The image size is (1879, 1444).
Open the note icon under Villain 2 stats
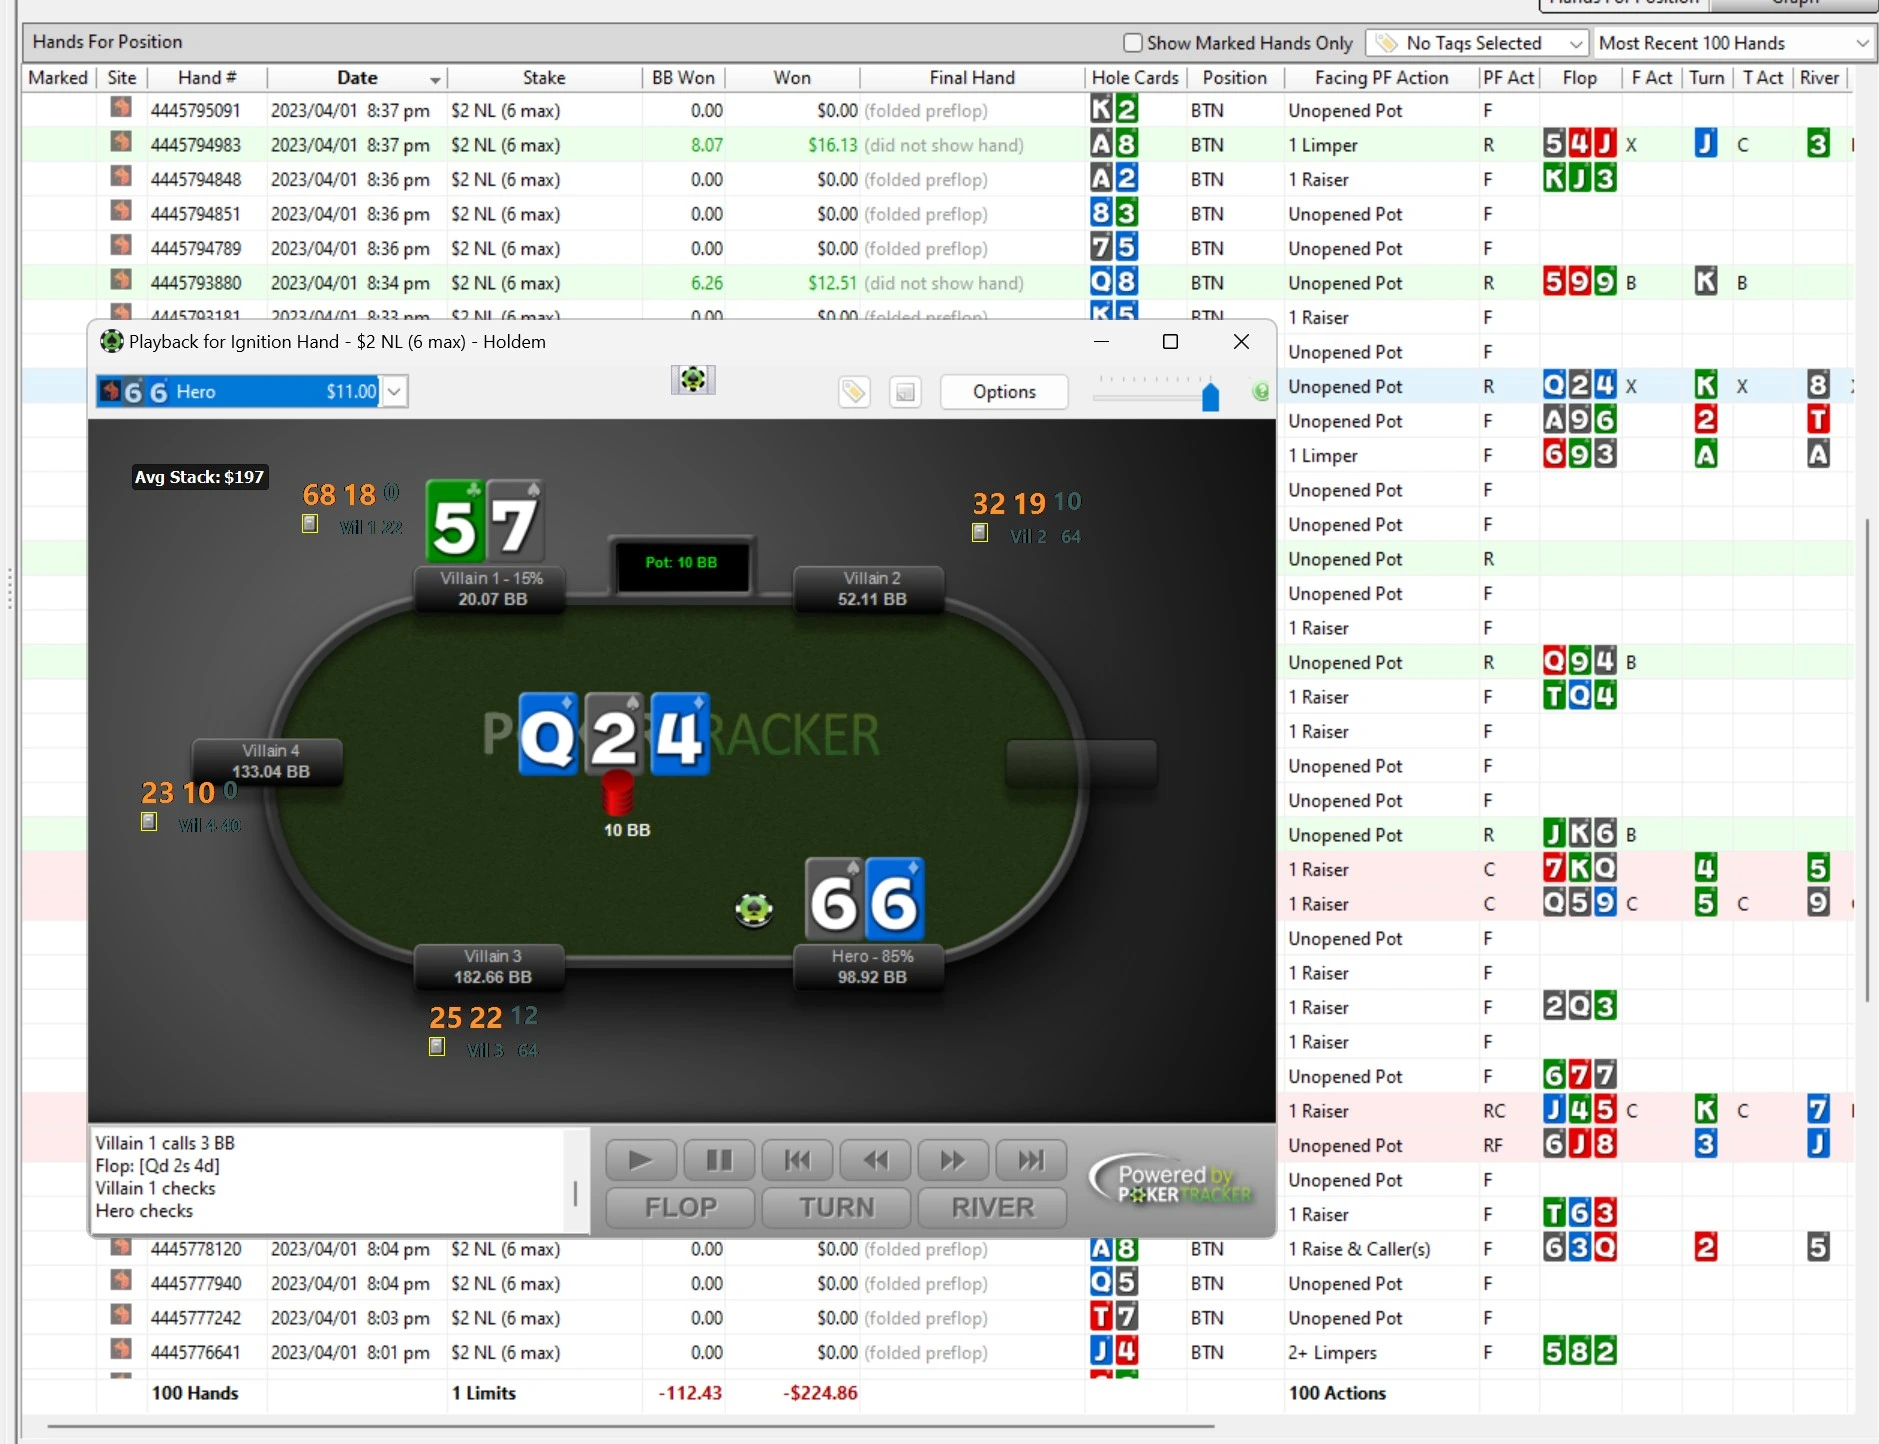tap(980, 532)
